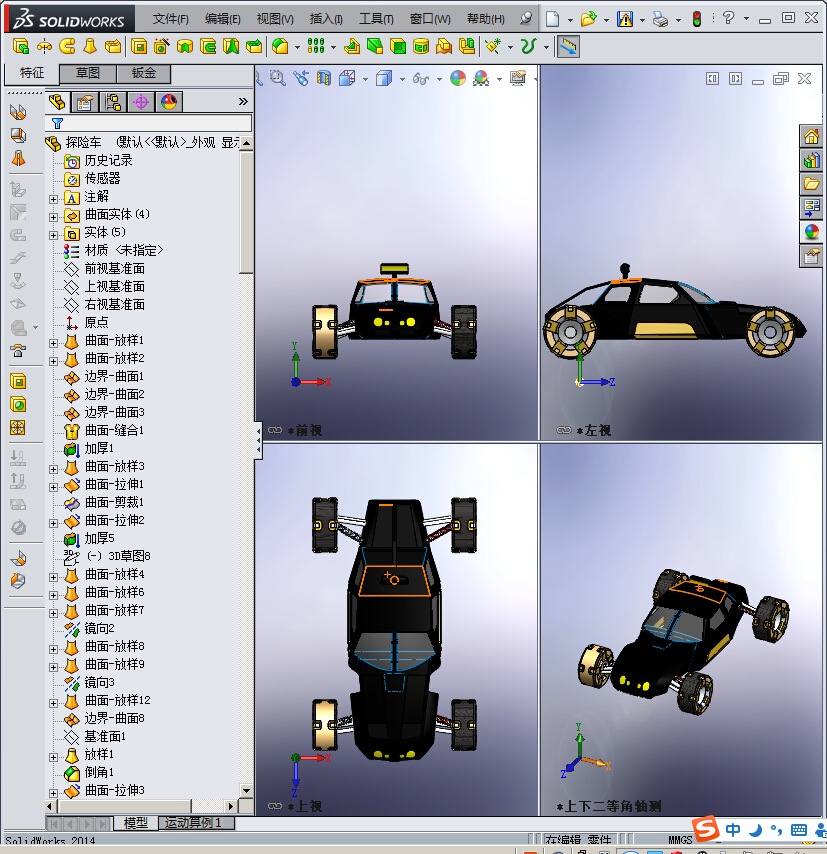Click the Section View icon in view toolbar
This screenshot has height=854, width=827.
324,78
